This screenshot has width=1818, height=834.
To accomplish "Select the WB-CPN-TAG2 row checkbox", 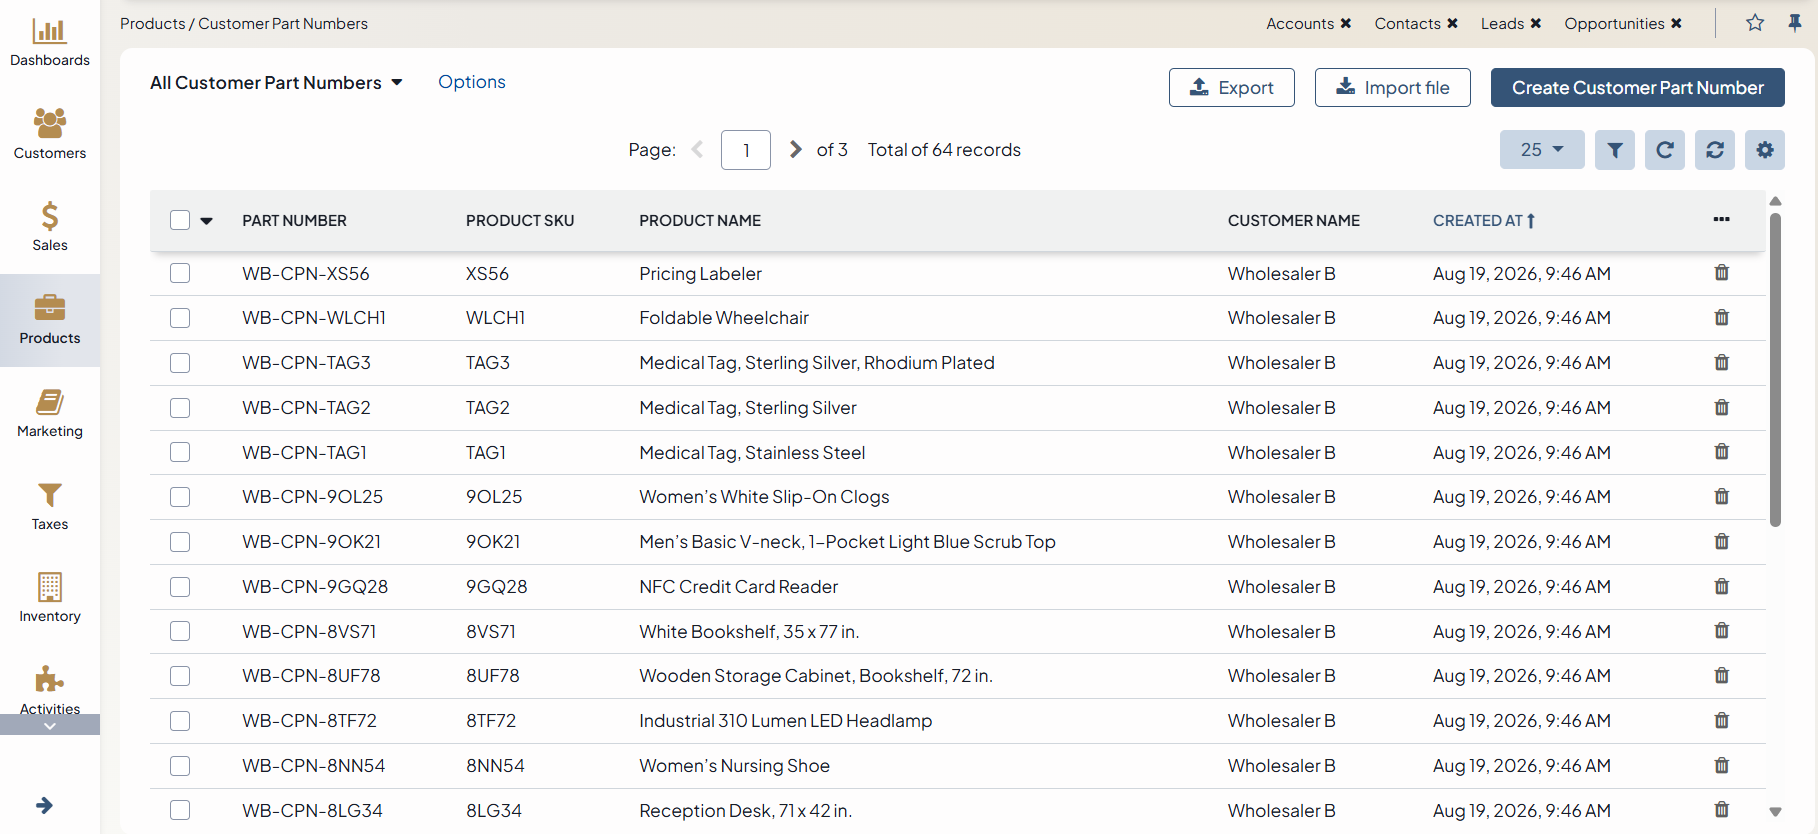I will 180,408.
